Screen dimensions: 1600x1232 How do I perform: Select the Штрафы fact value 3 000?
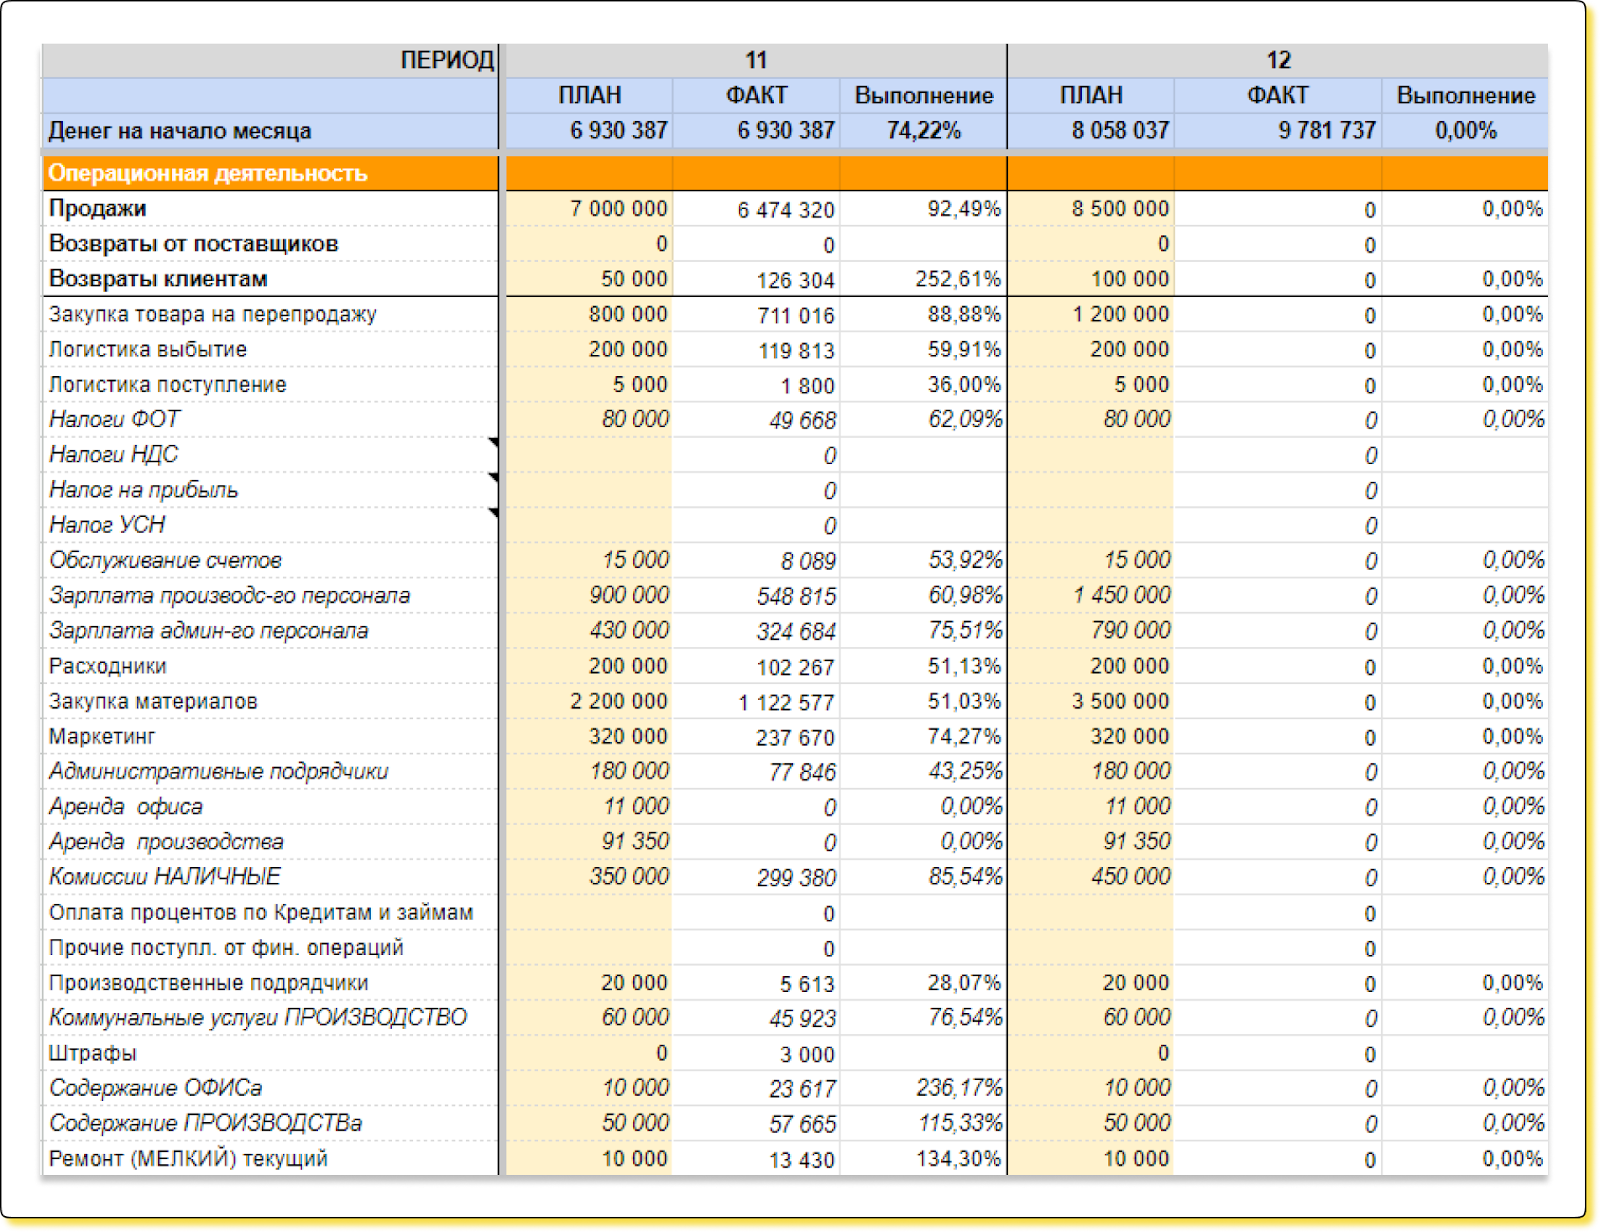807,1054
